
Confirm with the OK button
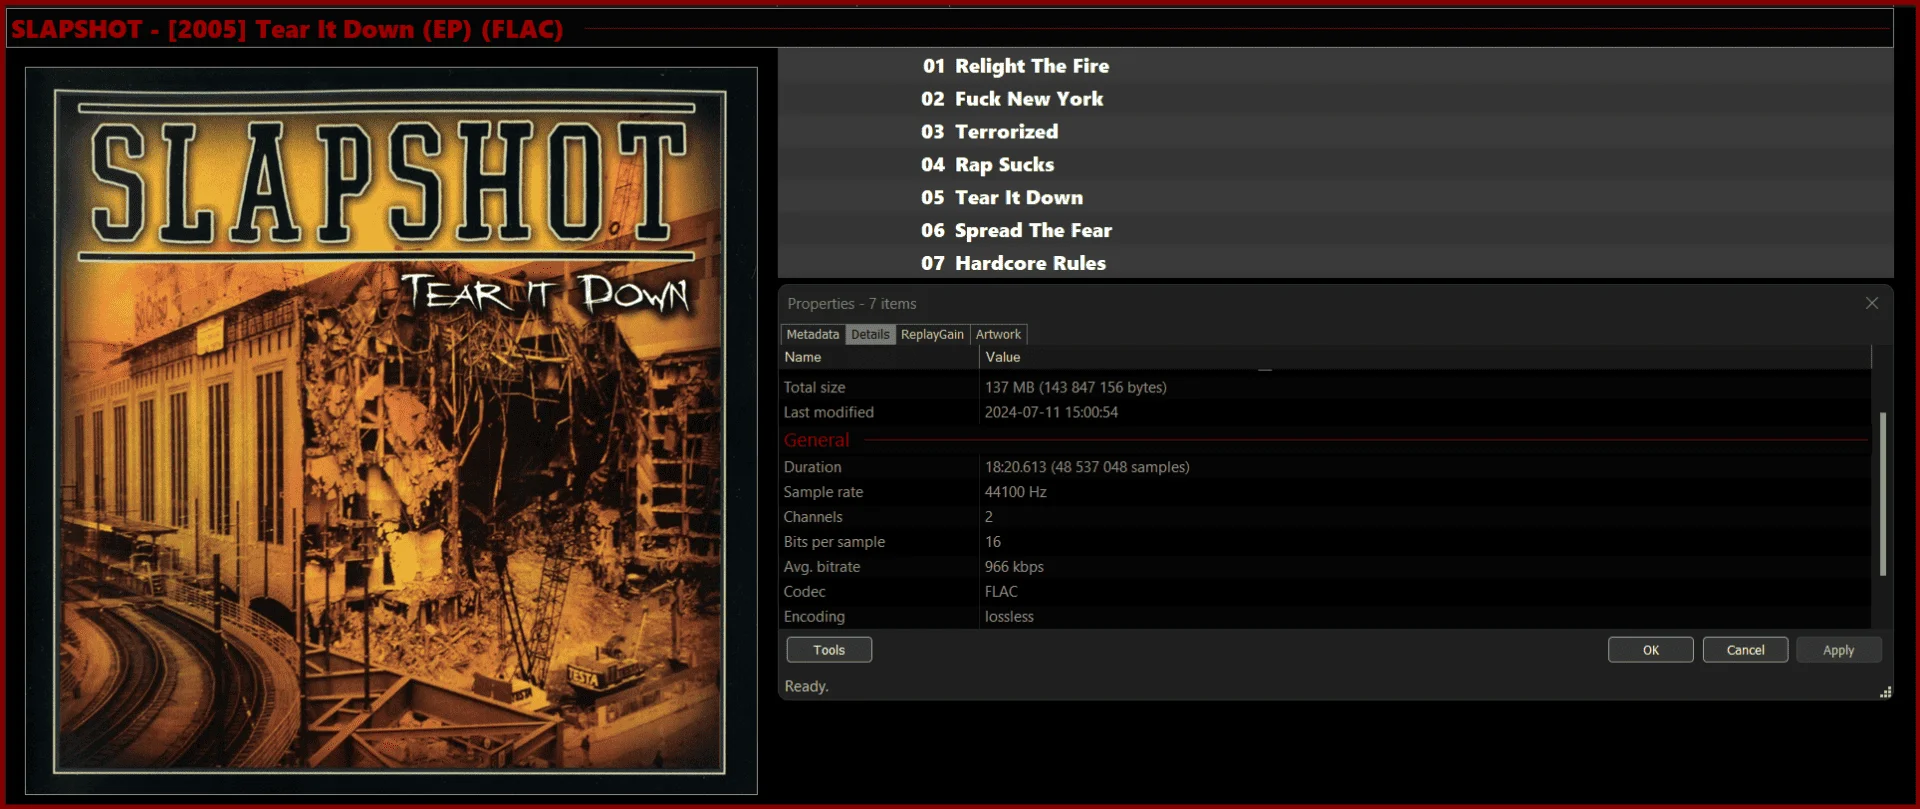(1651, 650)
